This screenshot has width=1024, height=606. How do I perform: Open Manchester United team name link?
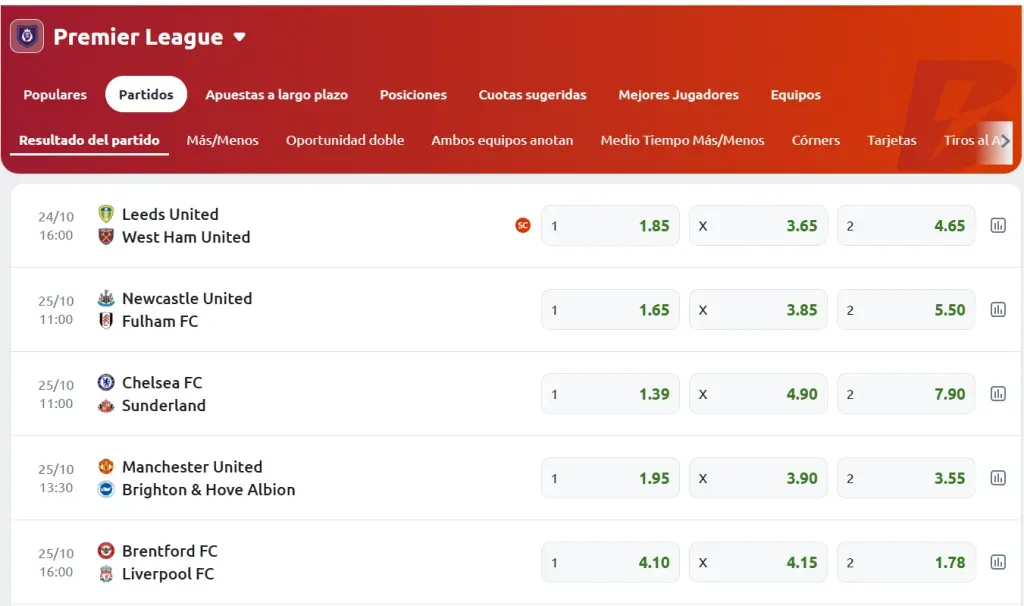pyautogui.click(x=192, y=467)
